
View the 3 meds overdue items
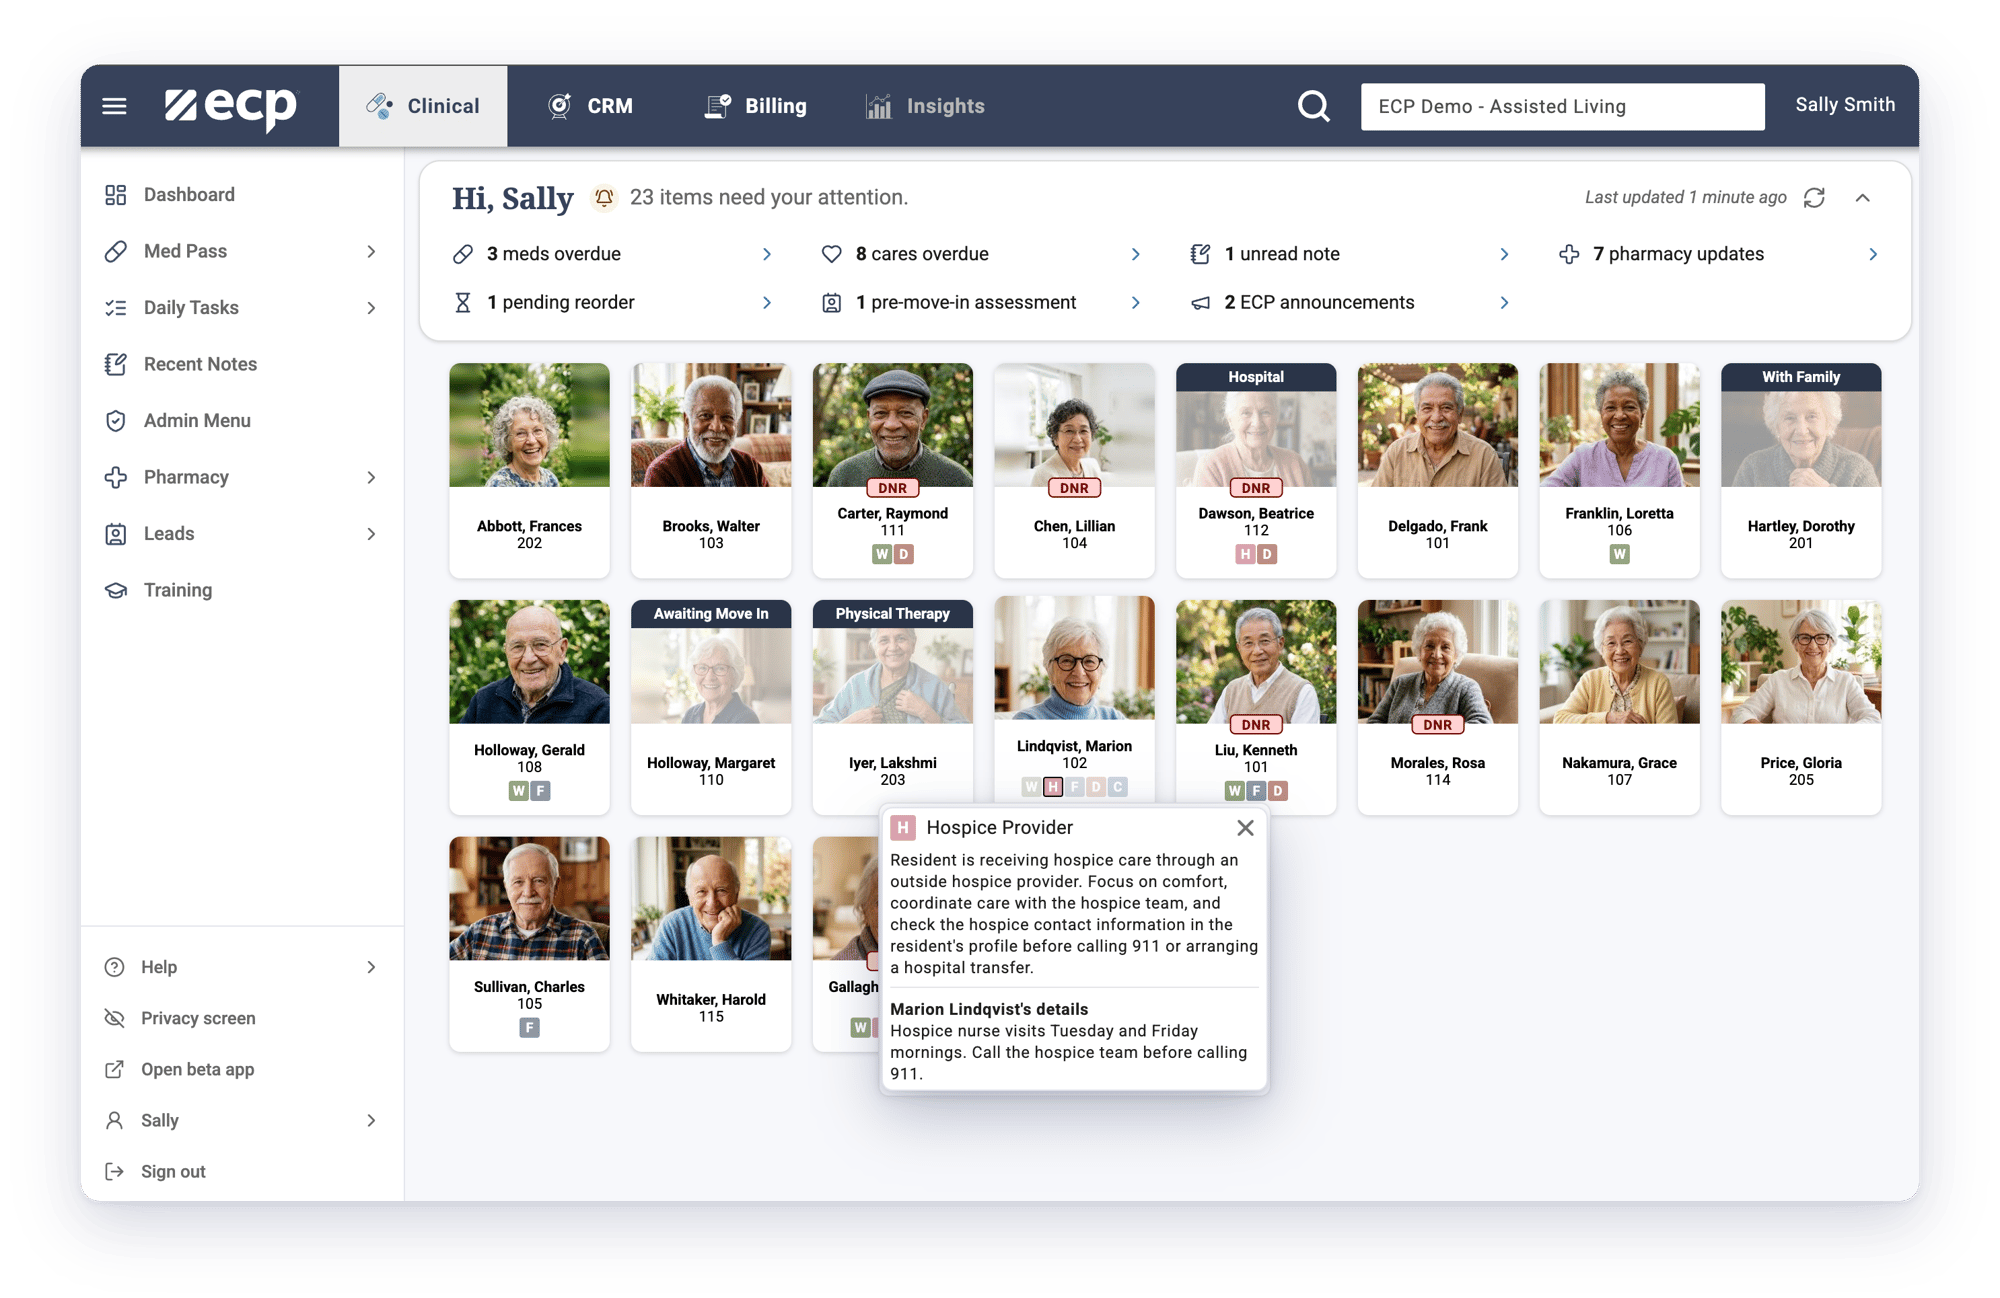[x=612, y=254]
